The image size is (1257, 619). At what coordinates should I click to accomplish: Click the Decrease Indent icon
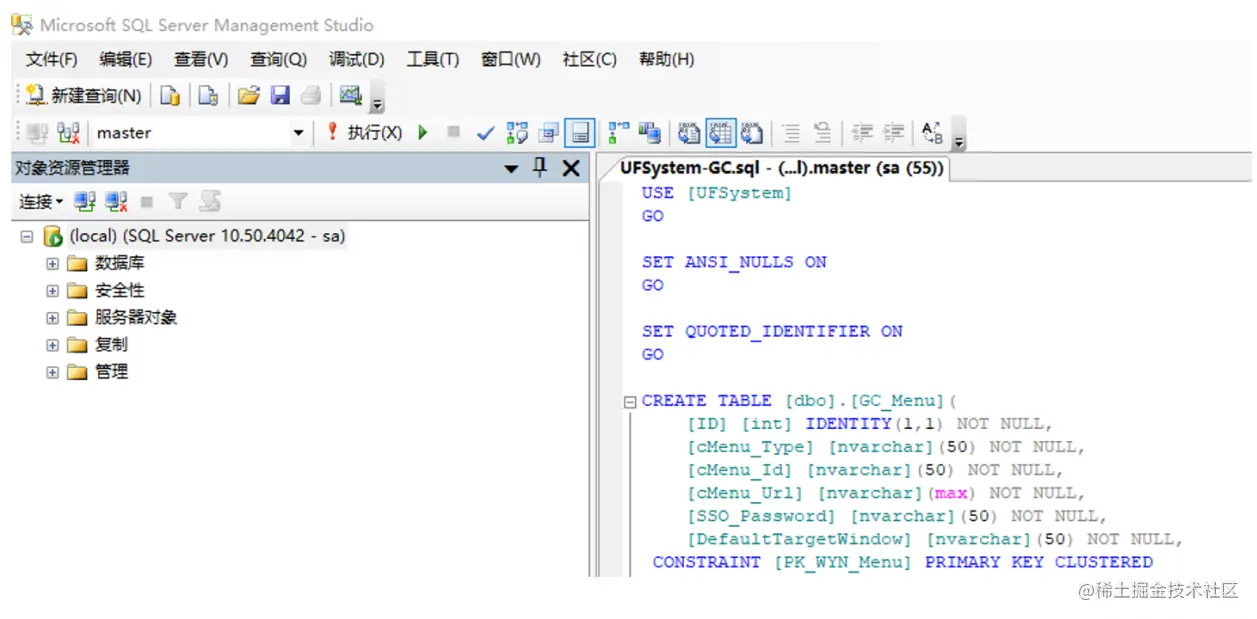tap(862, 133)
